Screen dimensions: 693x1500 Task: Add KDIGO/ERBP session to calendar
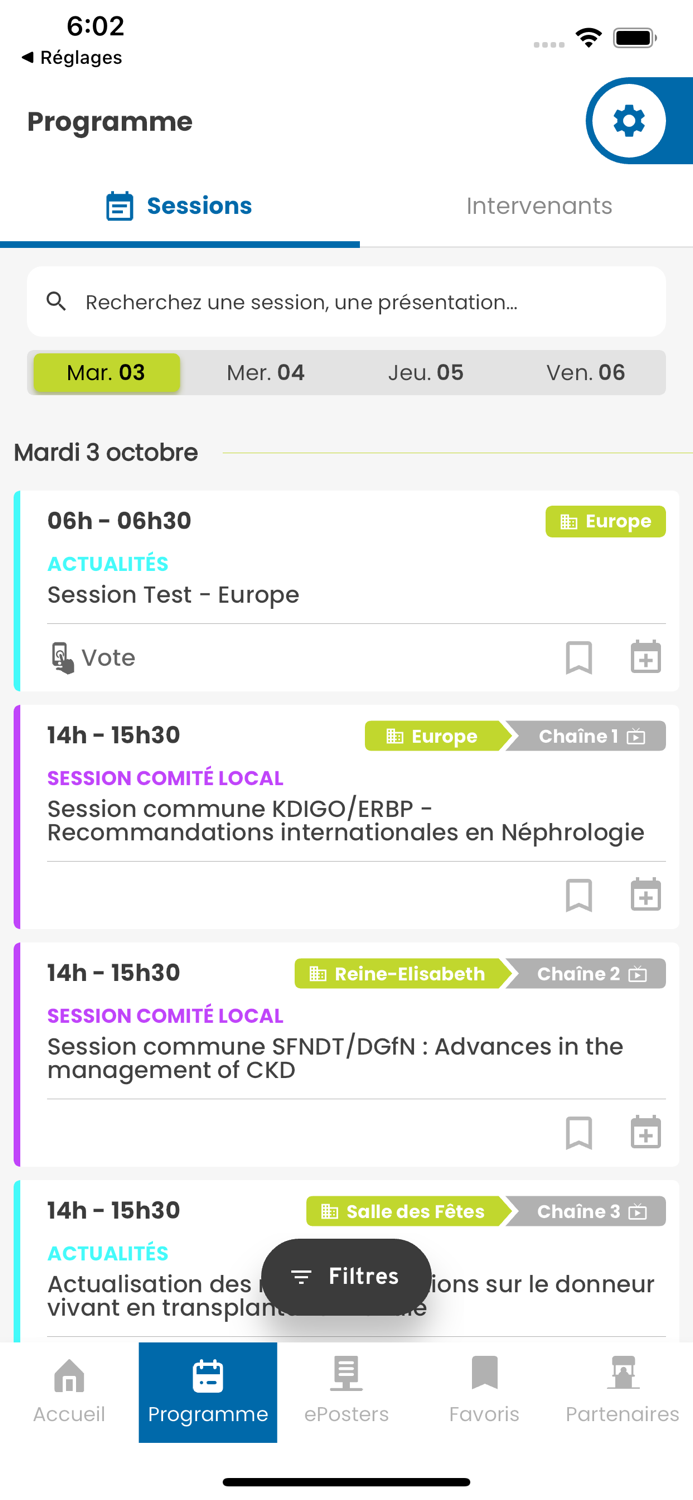(x=646, y=895)
